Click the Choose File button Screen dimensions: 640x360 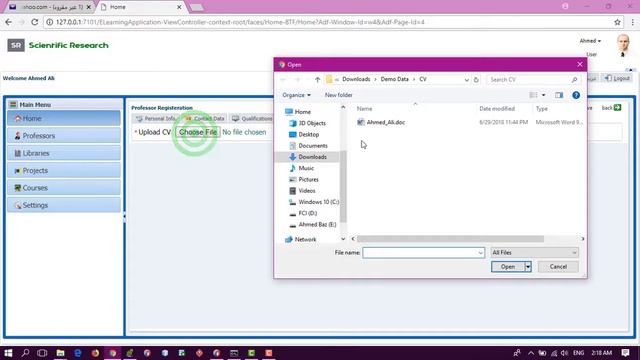coord(198,132)
